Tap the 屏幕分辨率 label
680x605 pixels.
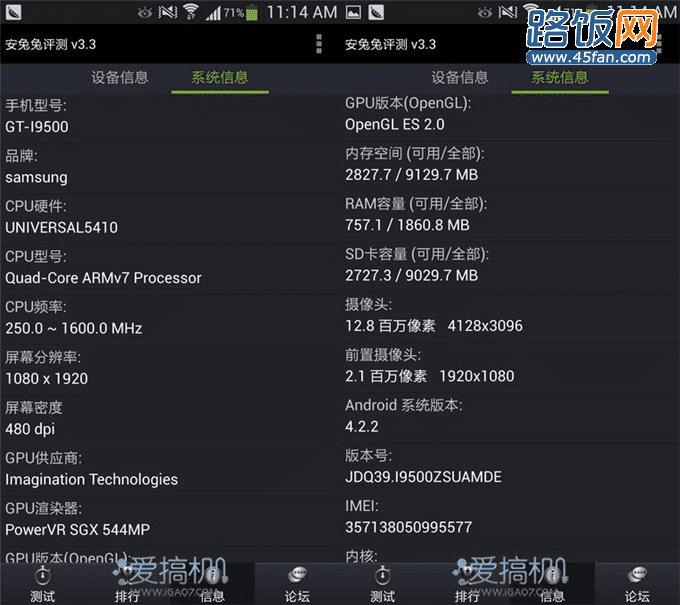[x=42, y=357]
